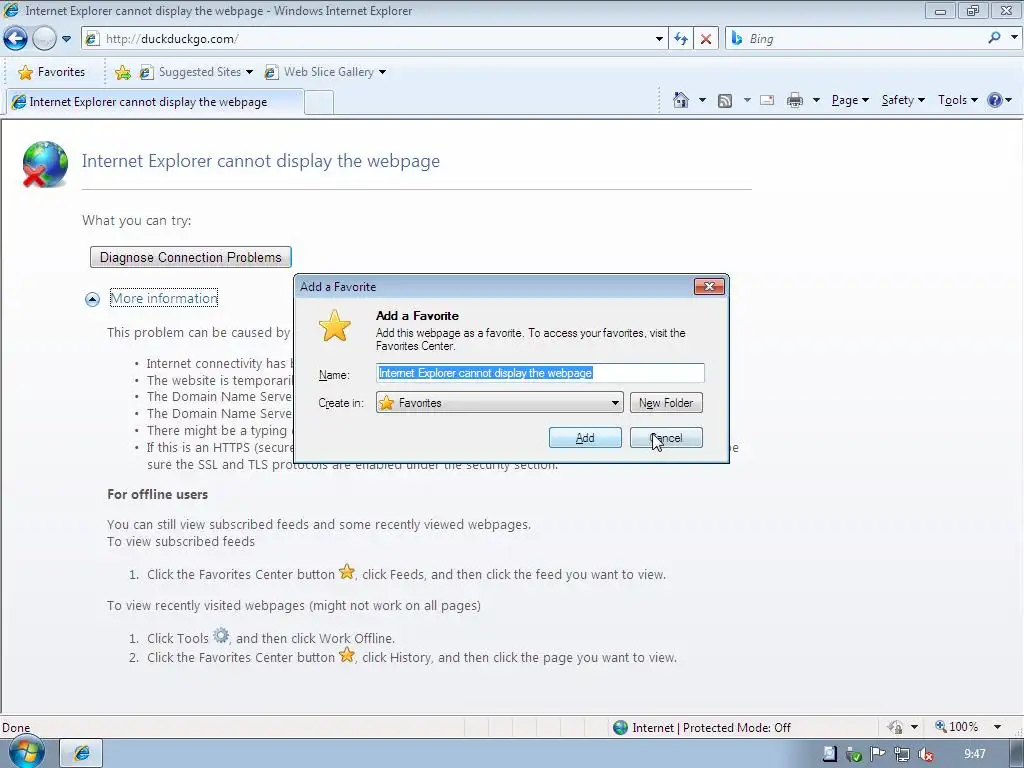Click the Internet Explorer taskbar button
This screenshot has height=768, width=1024.
click(81, 753)
